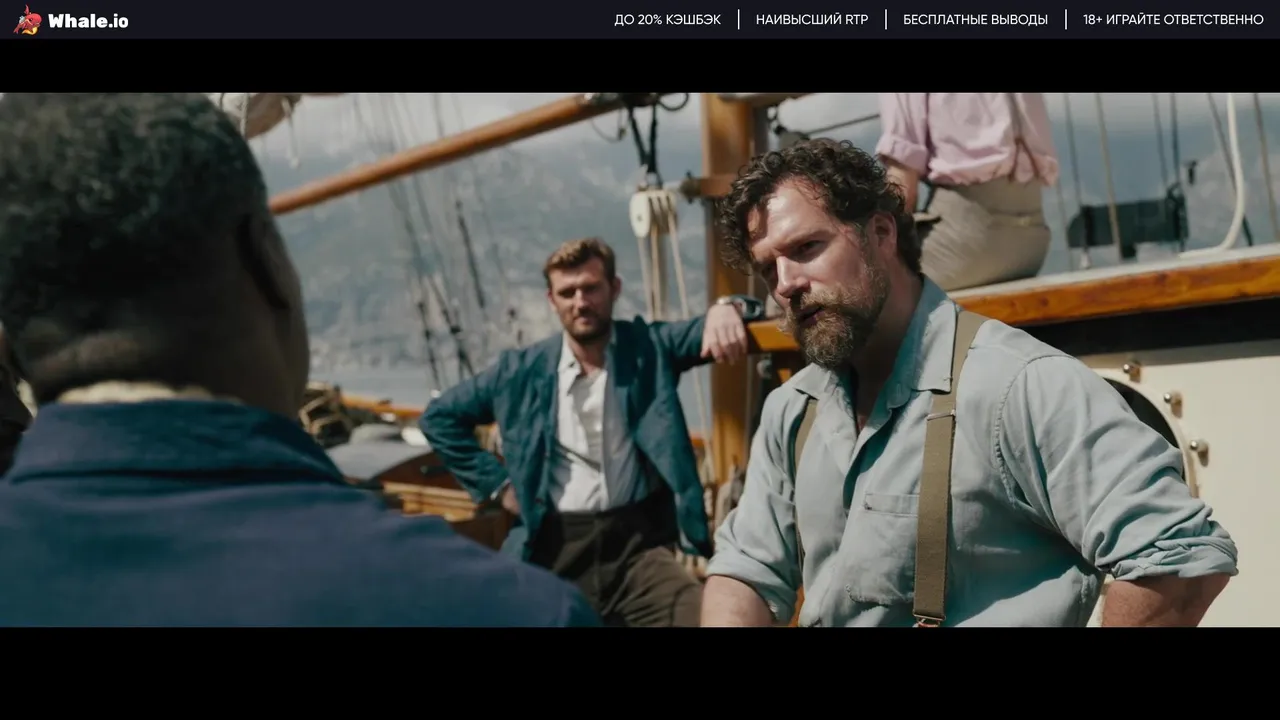Click the 'НАИВЫСШИЙ RTP' banner text

point(812,19)
